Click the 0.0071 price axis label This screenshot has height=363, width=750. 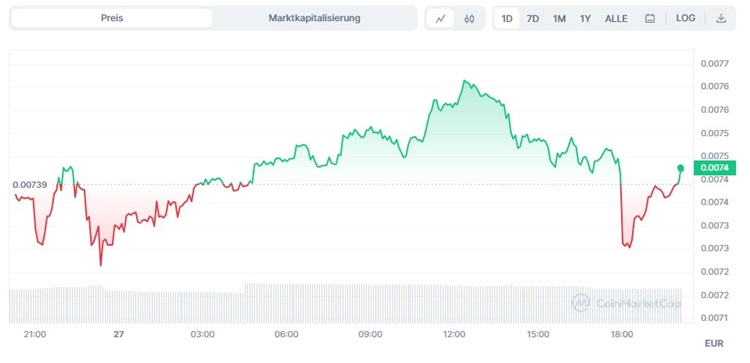714,318
